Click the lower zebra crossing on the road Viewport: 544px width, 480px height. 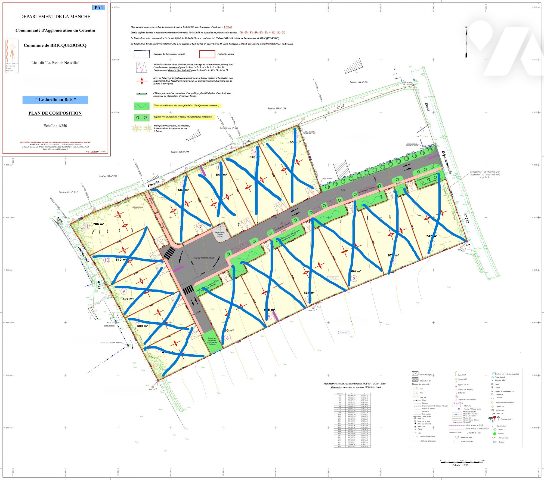(x=188, y=290)
